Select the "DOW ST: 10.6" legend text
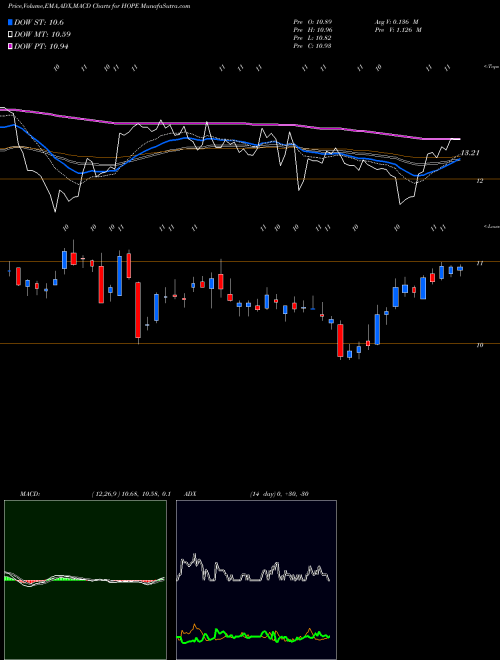The image size is (500, 660). [x=39, y=23]
